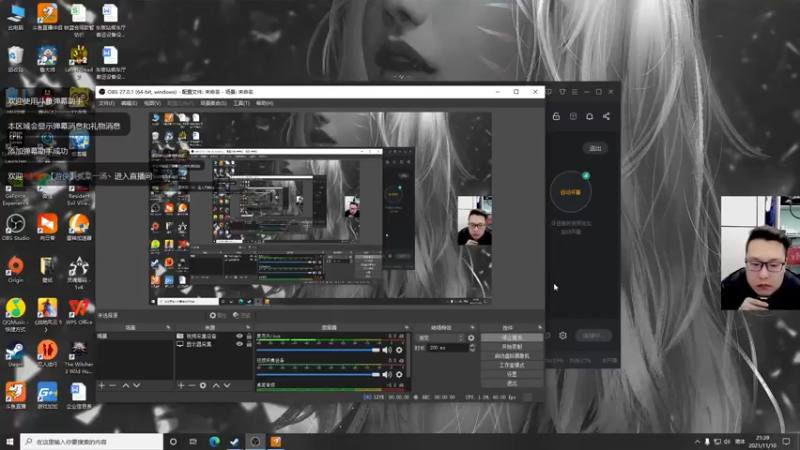Click the Exit button in OBS Controls
This screenshot has width=800, height=450.
point(512,383)
